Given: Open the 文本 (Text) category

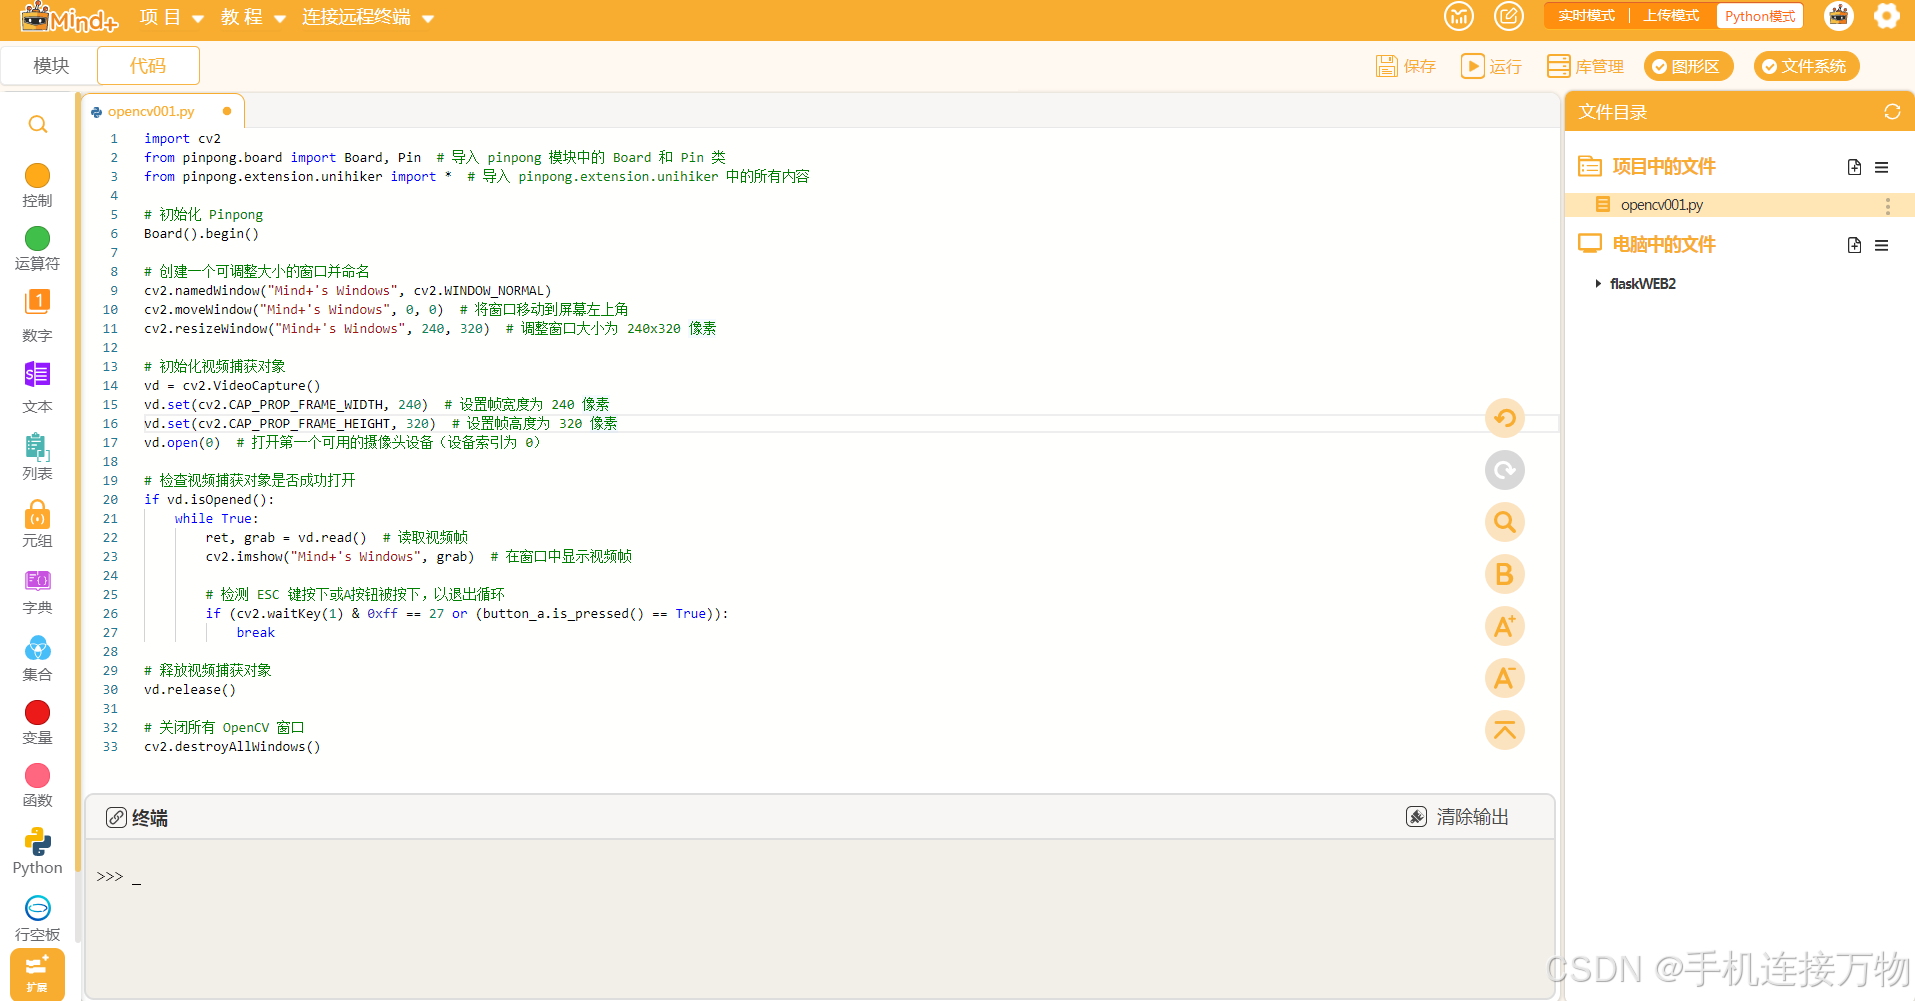Looking at the screenshot, I should tap(37, 388).
